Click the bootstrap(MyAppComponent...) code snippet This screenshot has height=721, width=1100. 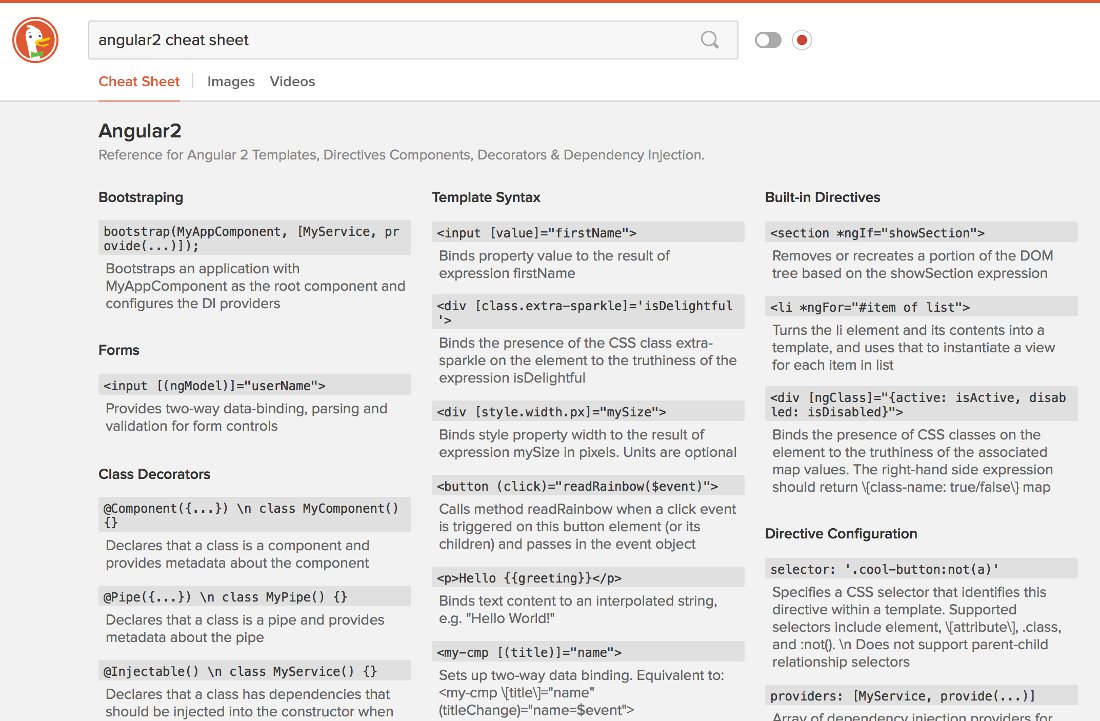tap(254, 237)
